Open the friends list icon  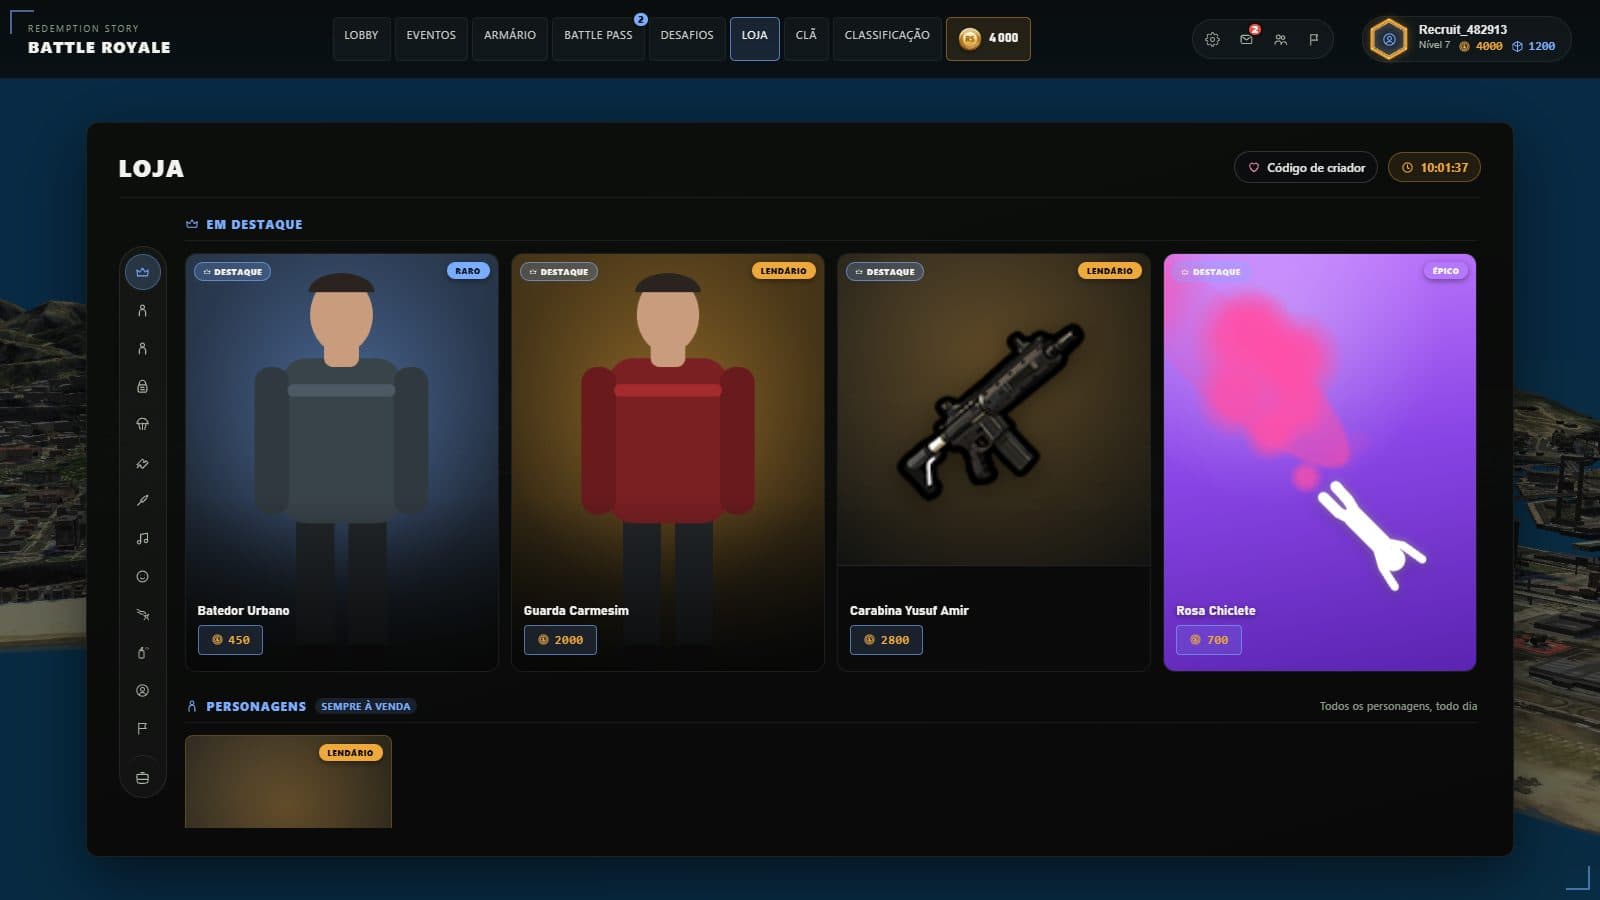point(1280,39)
